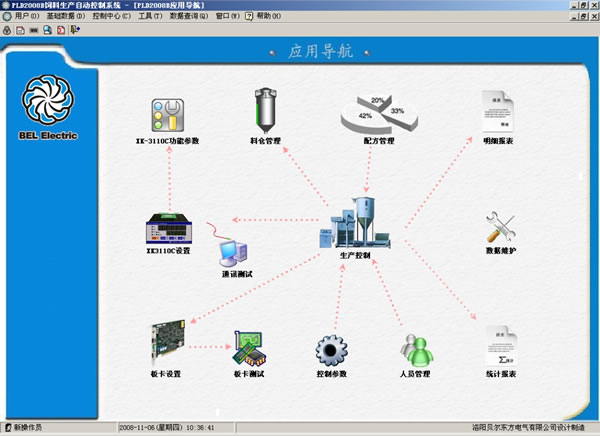Open the 人员管理 users icon

tap(416, 350)
